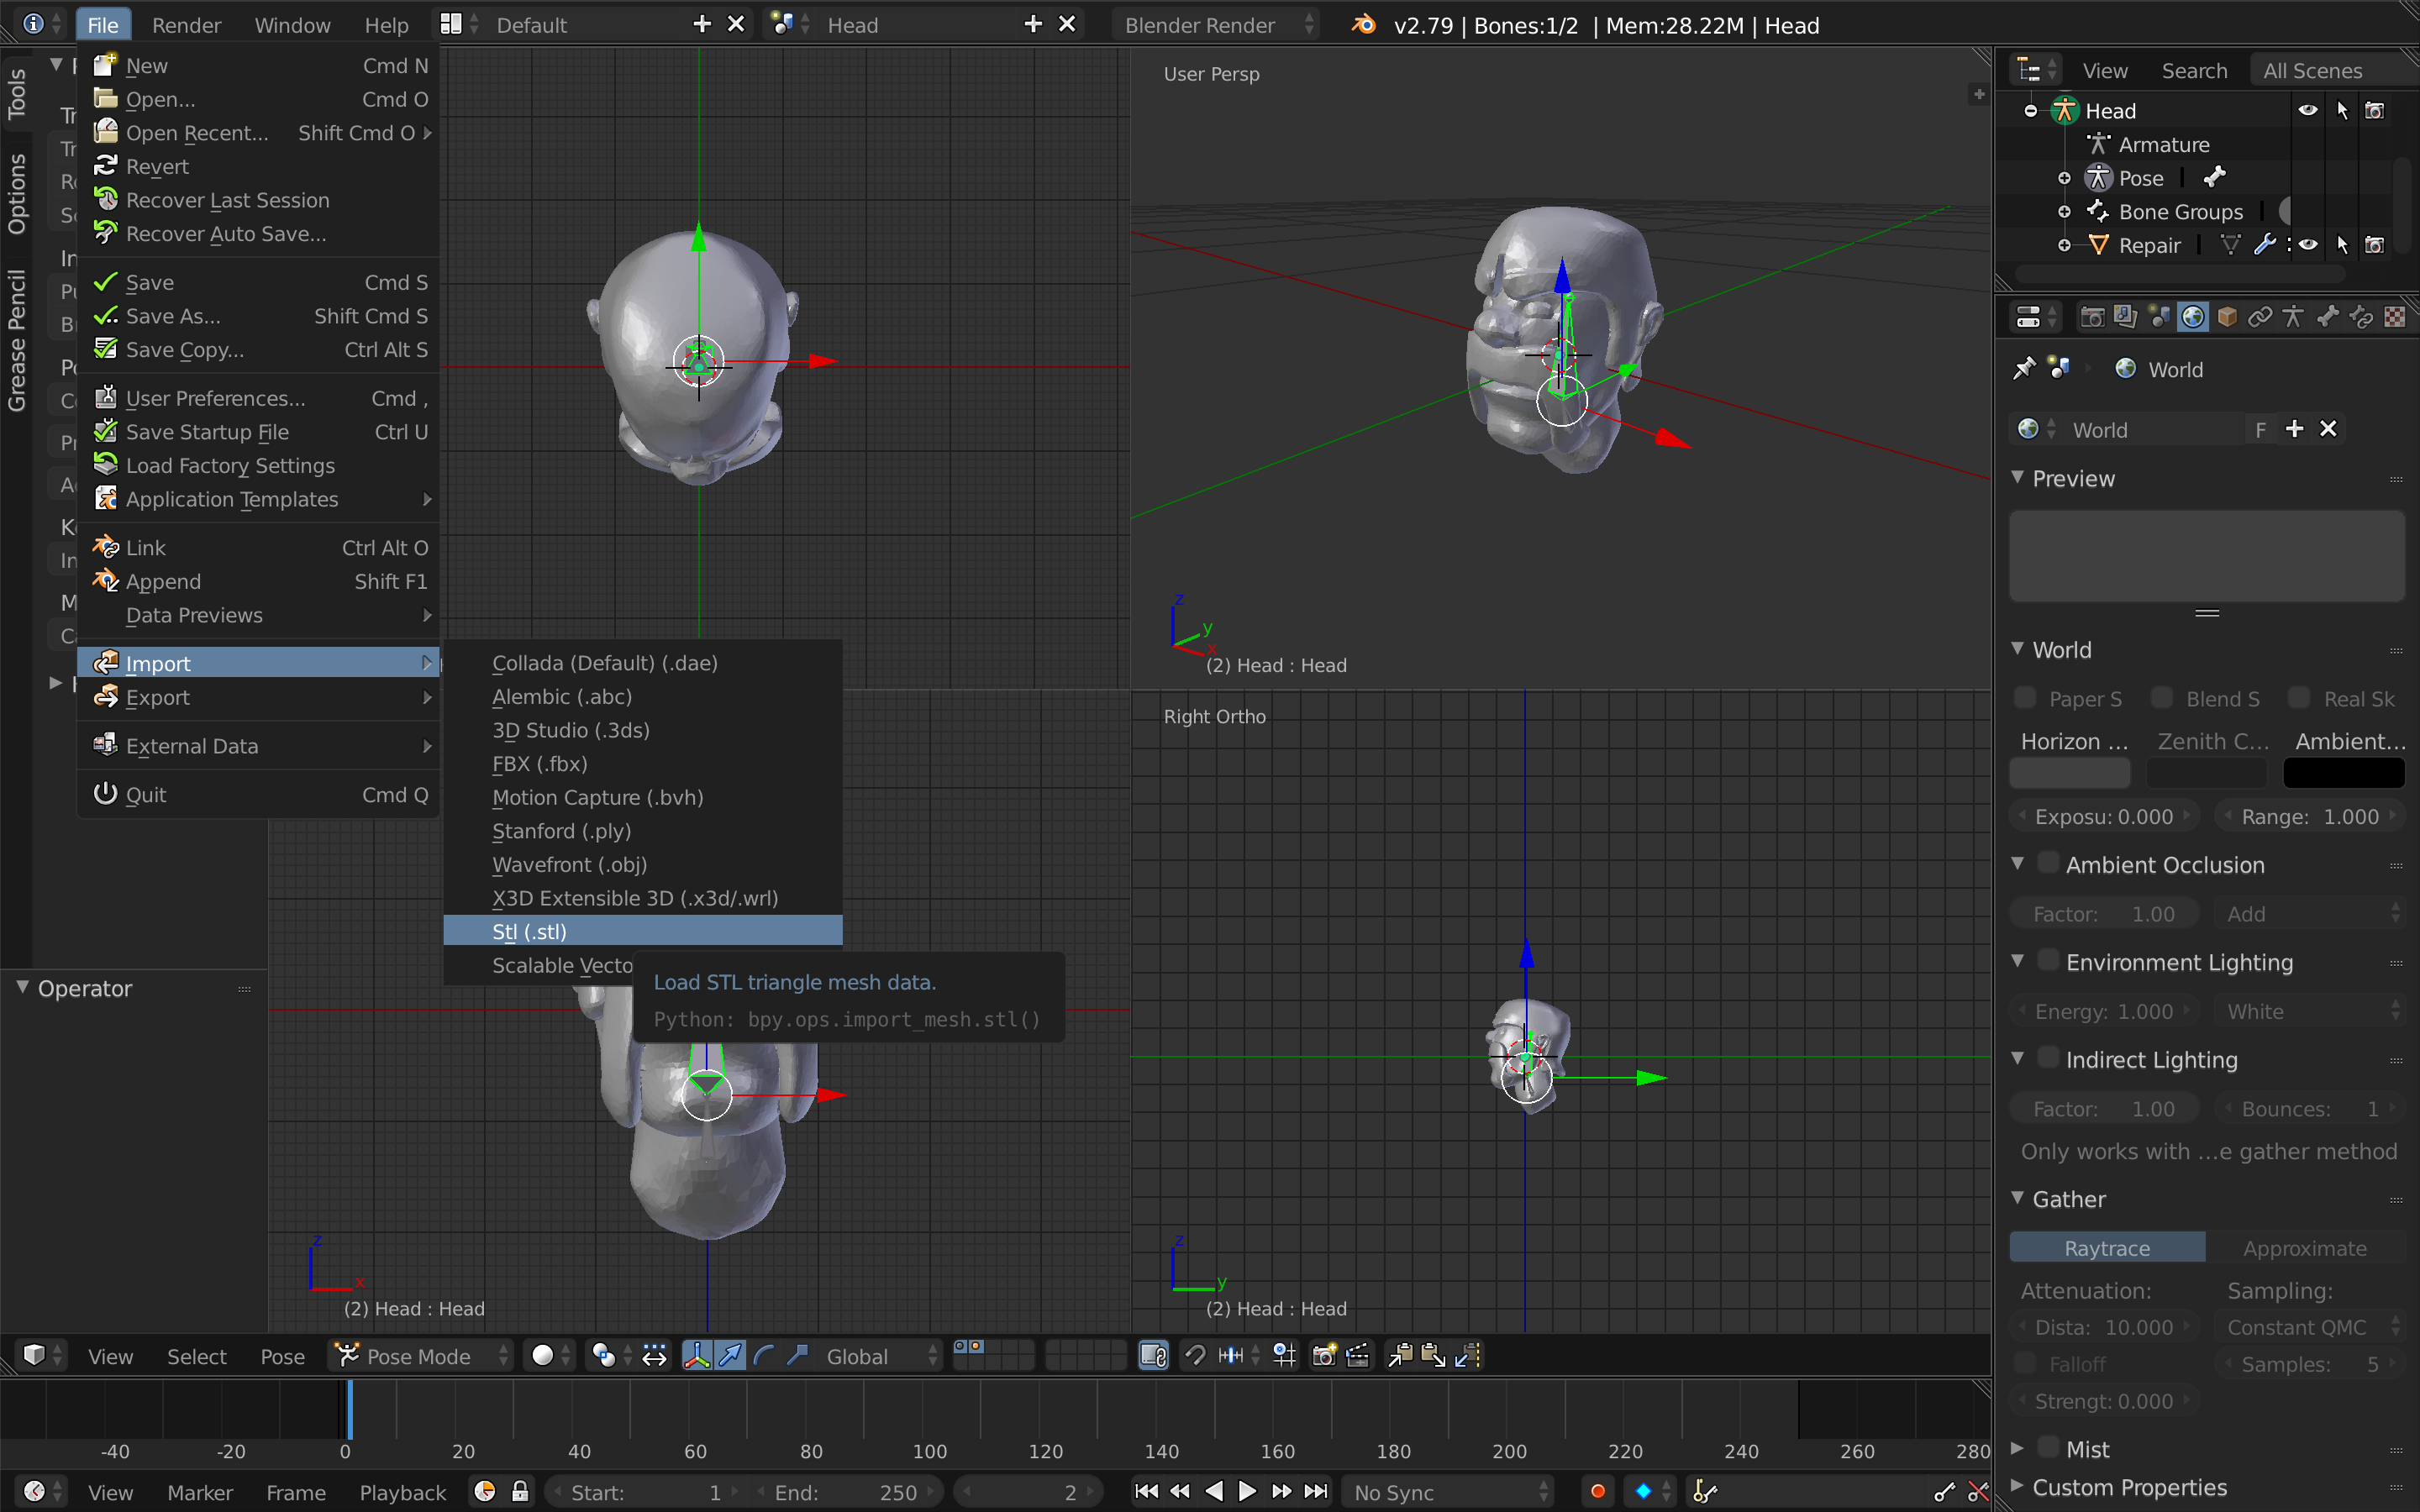This screenshot has width=2420, height=1512.
Task: Paste the pose from buffer
Action: (x=1433, y=1356)
